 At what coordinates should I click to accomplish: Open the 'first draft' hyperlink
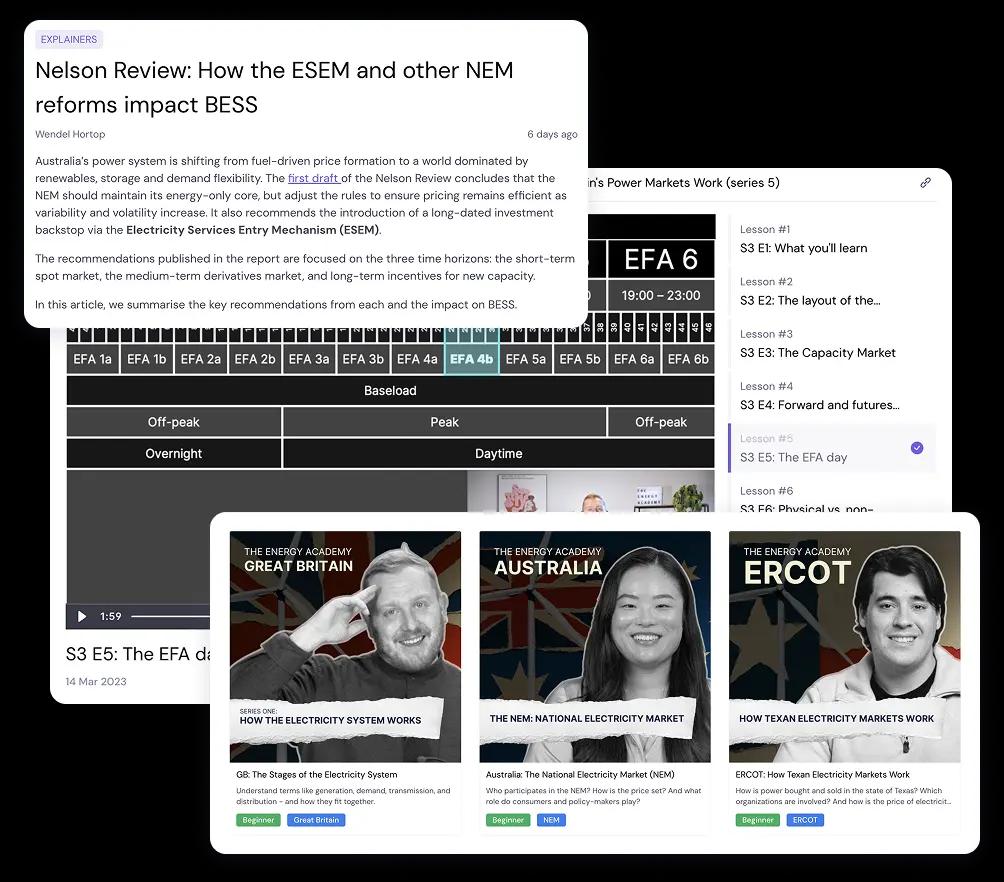[x=313, y=178]
